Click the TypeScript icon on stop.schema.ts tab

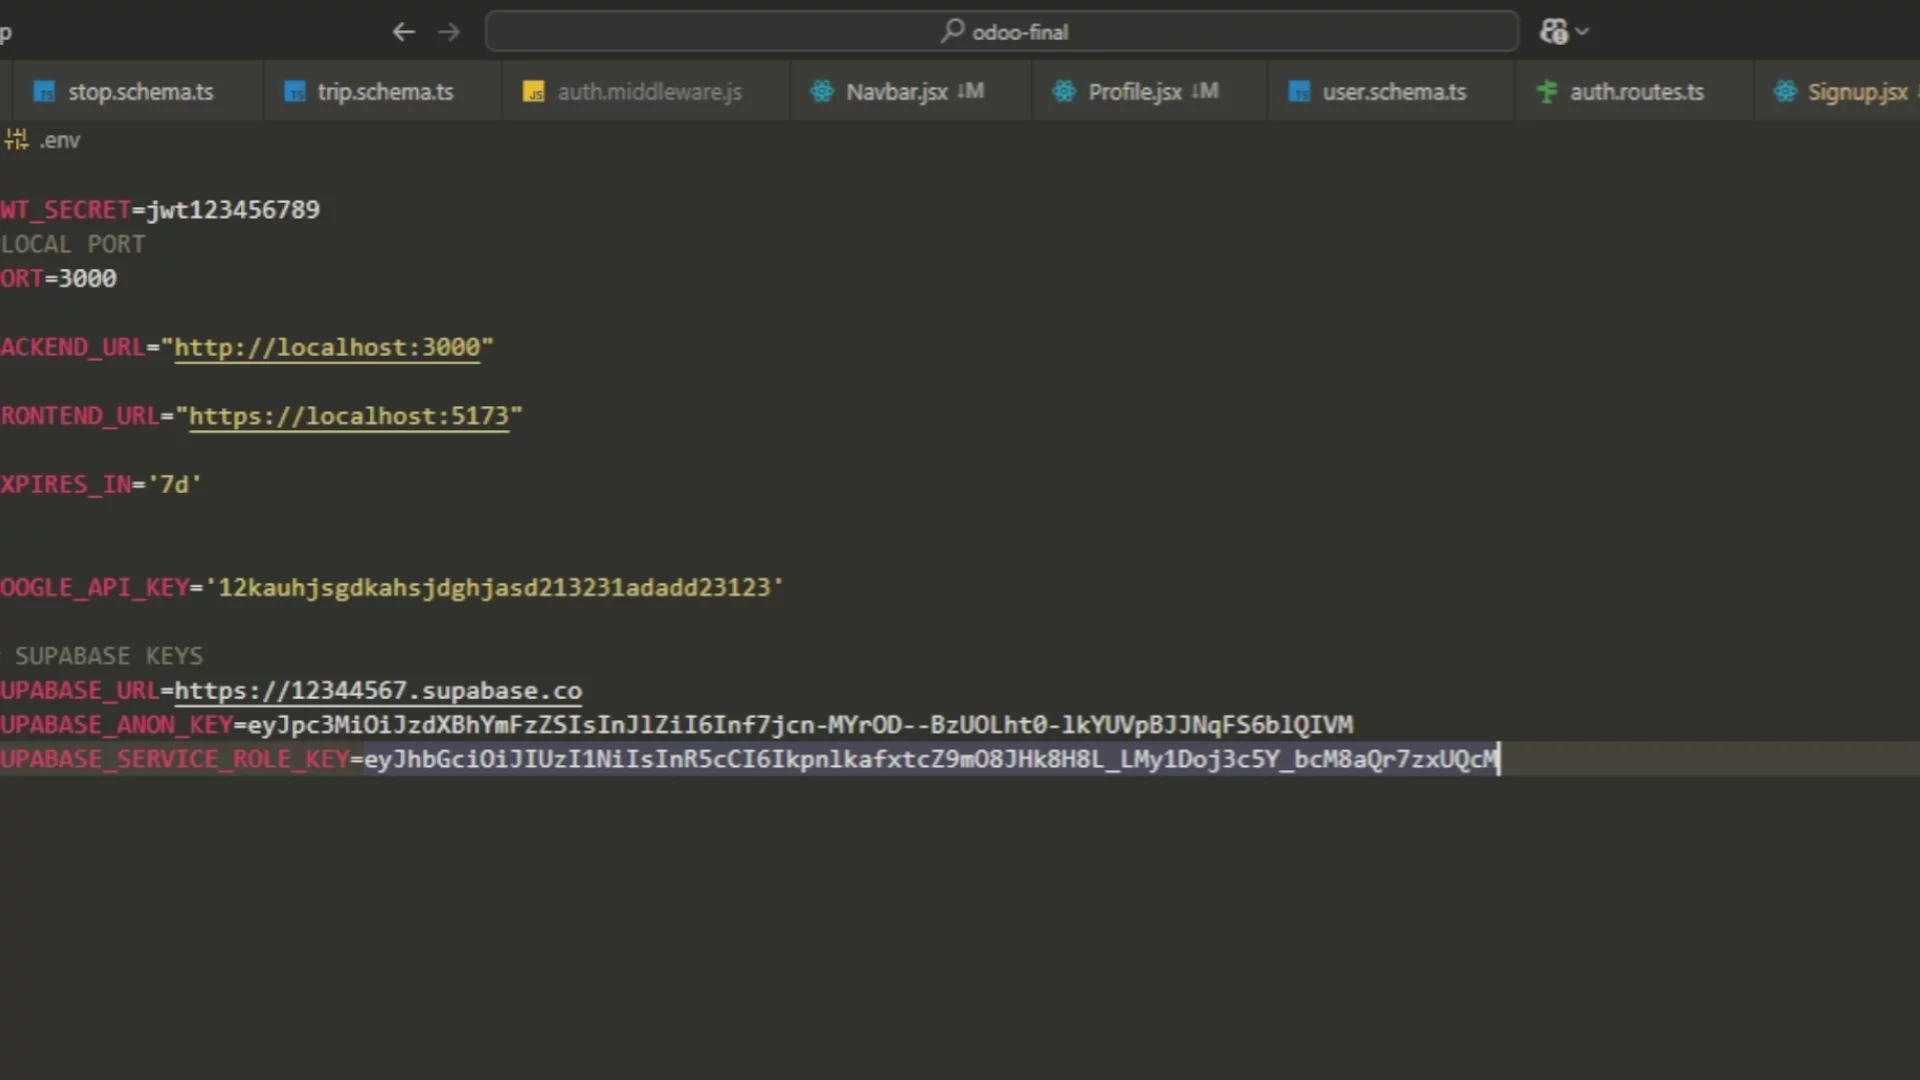click(x=44, y=91)
